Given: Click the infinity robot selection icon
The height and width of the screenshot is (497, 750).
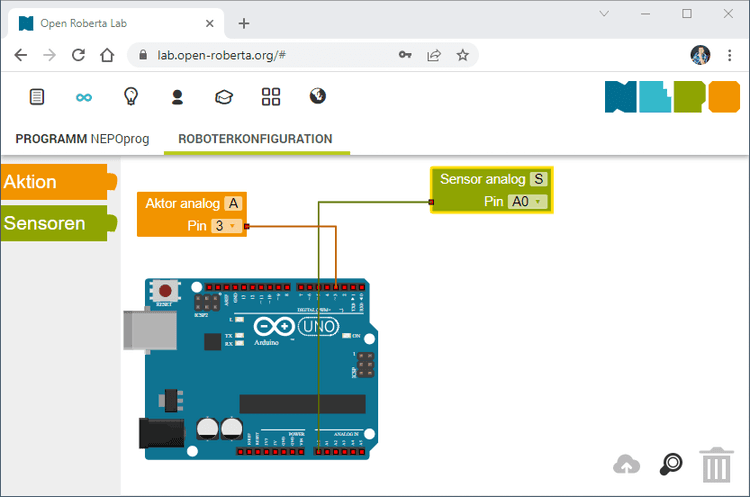Looking at the screenshot, I should click(x=84, y=97).
